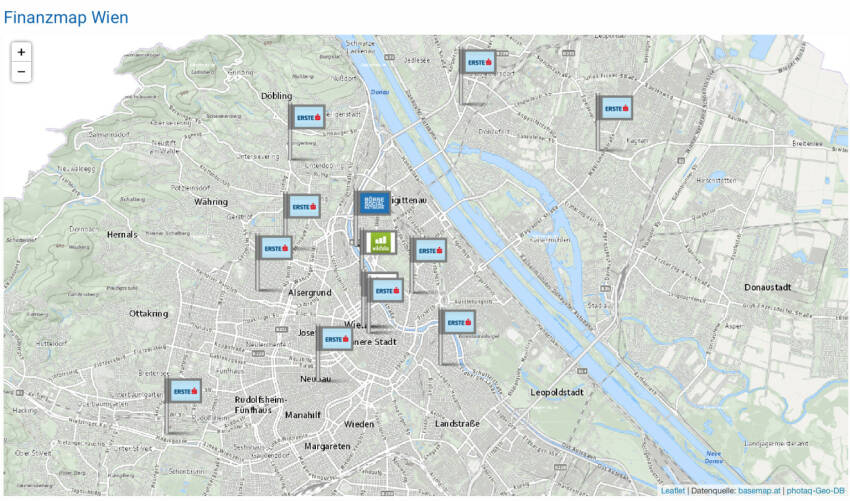Click the Erste flag near Jedlesee
The height and width of the screenshot is (501, 850).
[x=479, y=62]
